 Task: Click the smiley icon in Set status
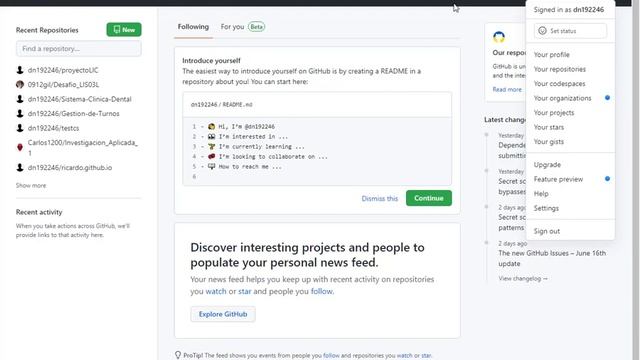[542, 31]
